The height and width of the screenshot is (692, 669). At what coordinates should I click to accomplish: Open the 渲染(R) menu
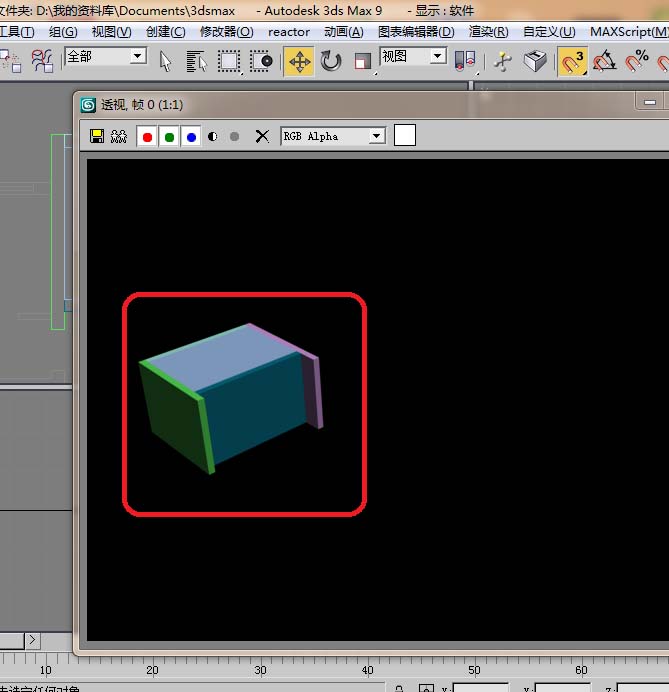pyautogui.click(x=488, y=32)
